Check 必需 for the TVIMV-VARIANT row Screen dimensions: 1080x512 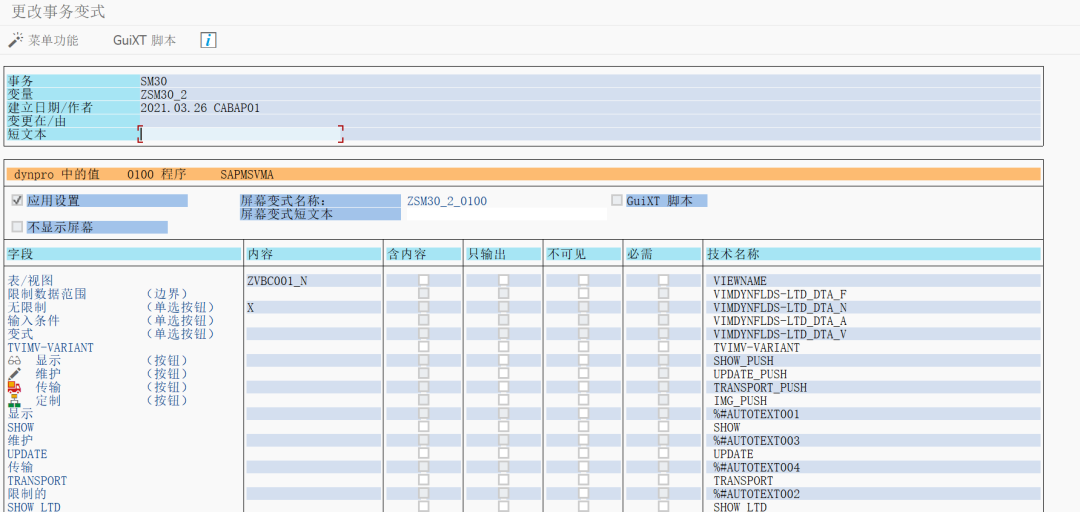663,347
